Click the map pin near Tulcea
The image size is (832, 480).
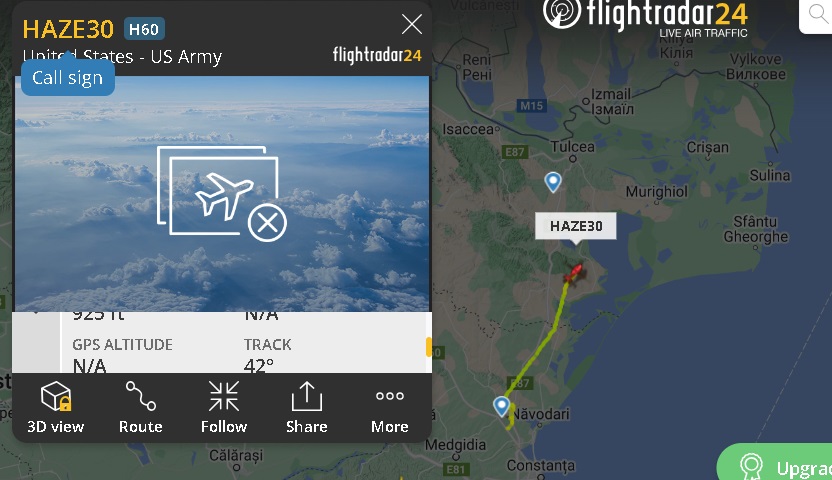click(553, 182)
